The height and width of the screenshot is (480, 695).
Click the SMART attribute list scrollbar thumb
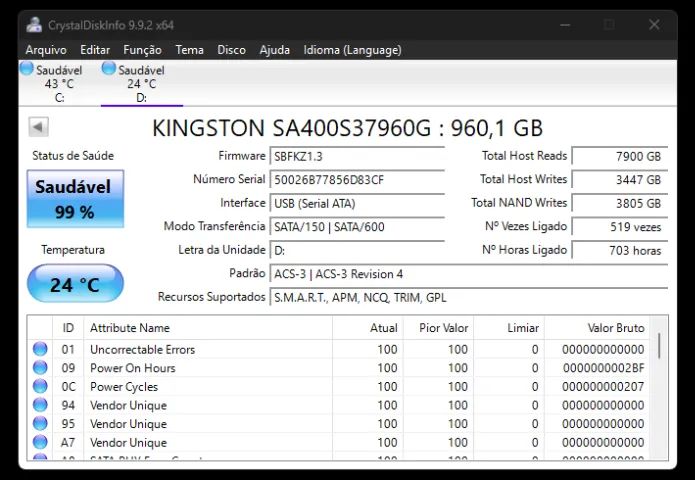(x=659, y=346)
